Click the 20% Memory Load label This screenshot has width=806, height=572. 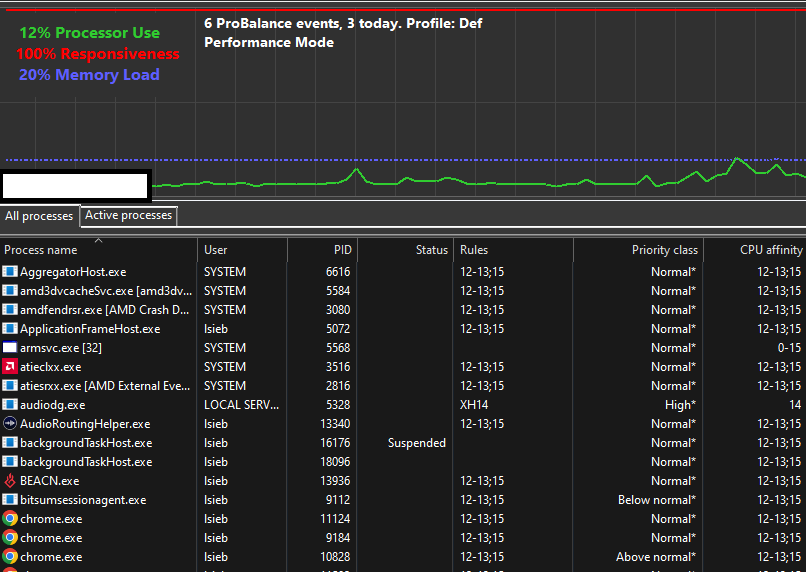pos(89,75)
